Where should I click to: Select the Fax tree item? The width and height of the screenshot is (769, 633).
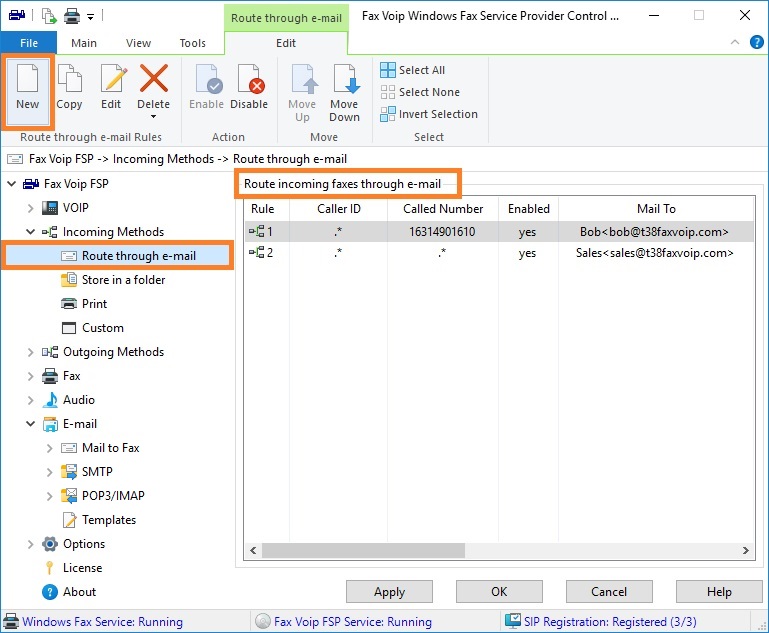click(72, 376)
